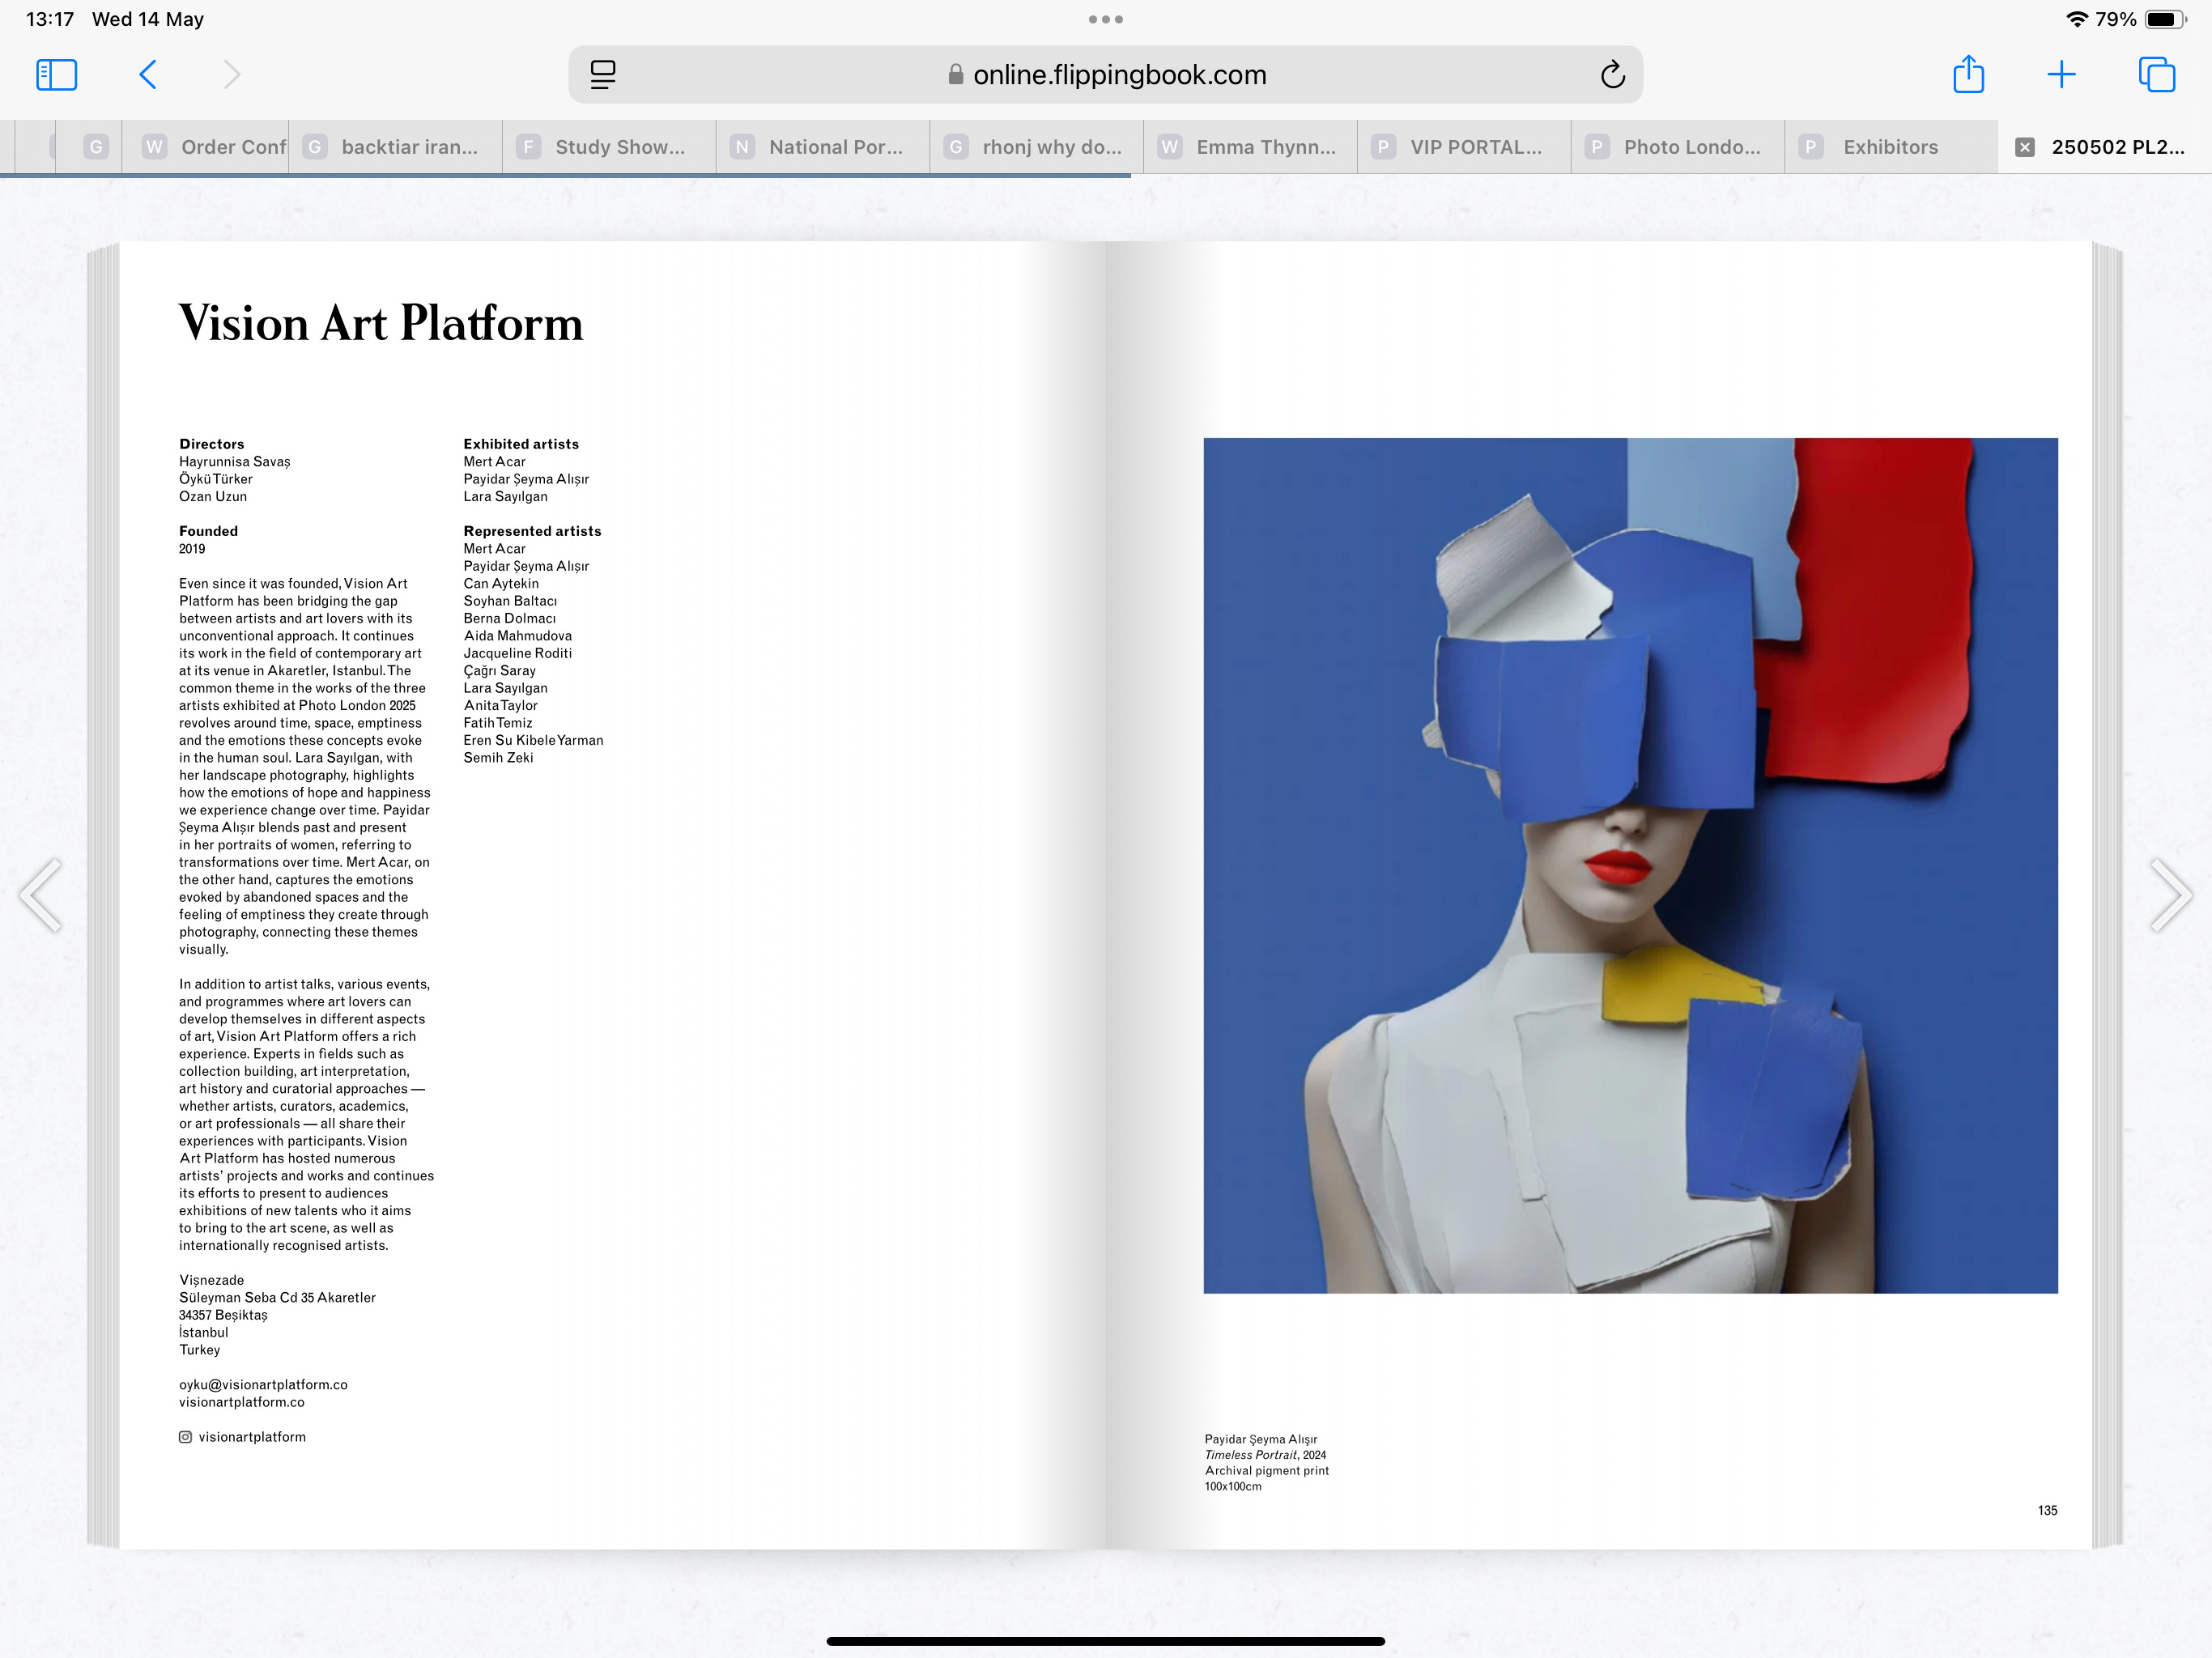Click the Founded heading
Image resolution: width=2212 pixels, height=1658 pixels.
click(209, 531)
